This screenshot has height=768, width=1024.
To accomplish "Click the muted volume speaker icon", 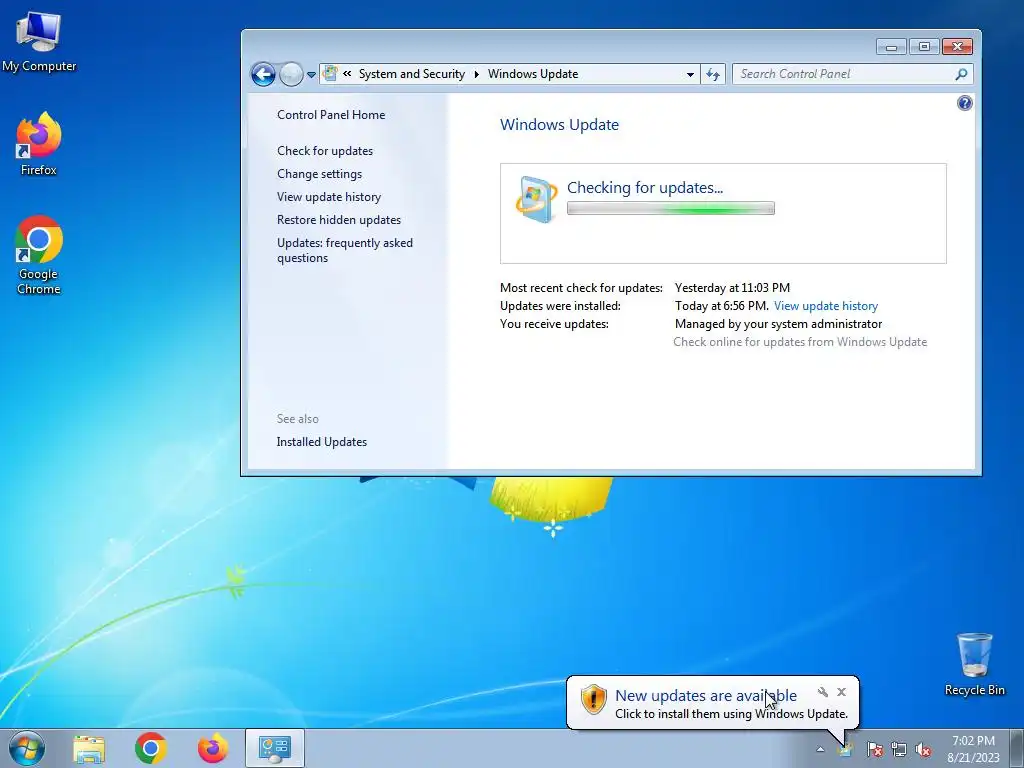I will pyautogui.click(x=923, y=750).
